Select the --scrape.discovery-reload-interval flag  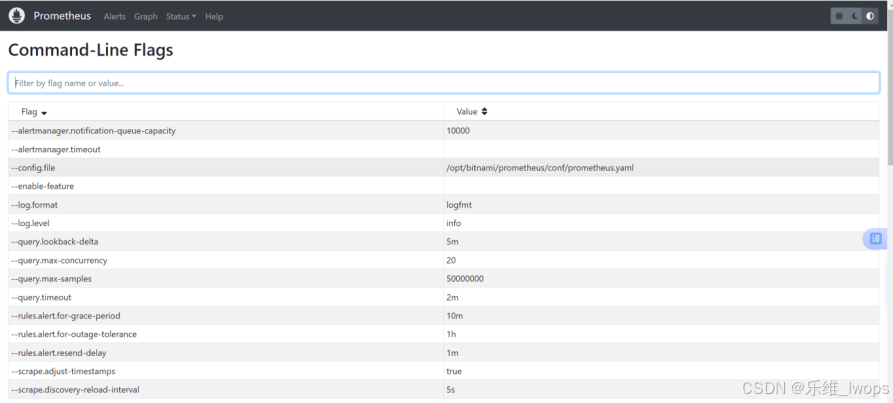(75, 390)
